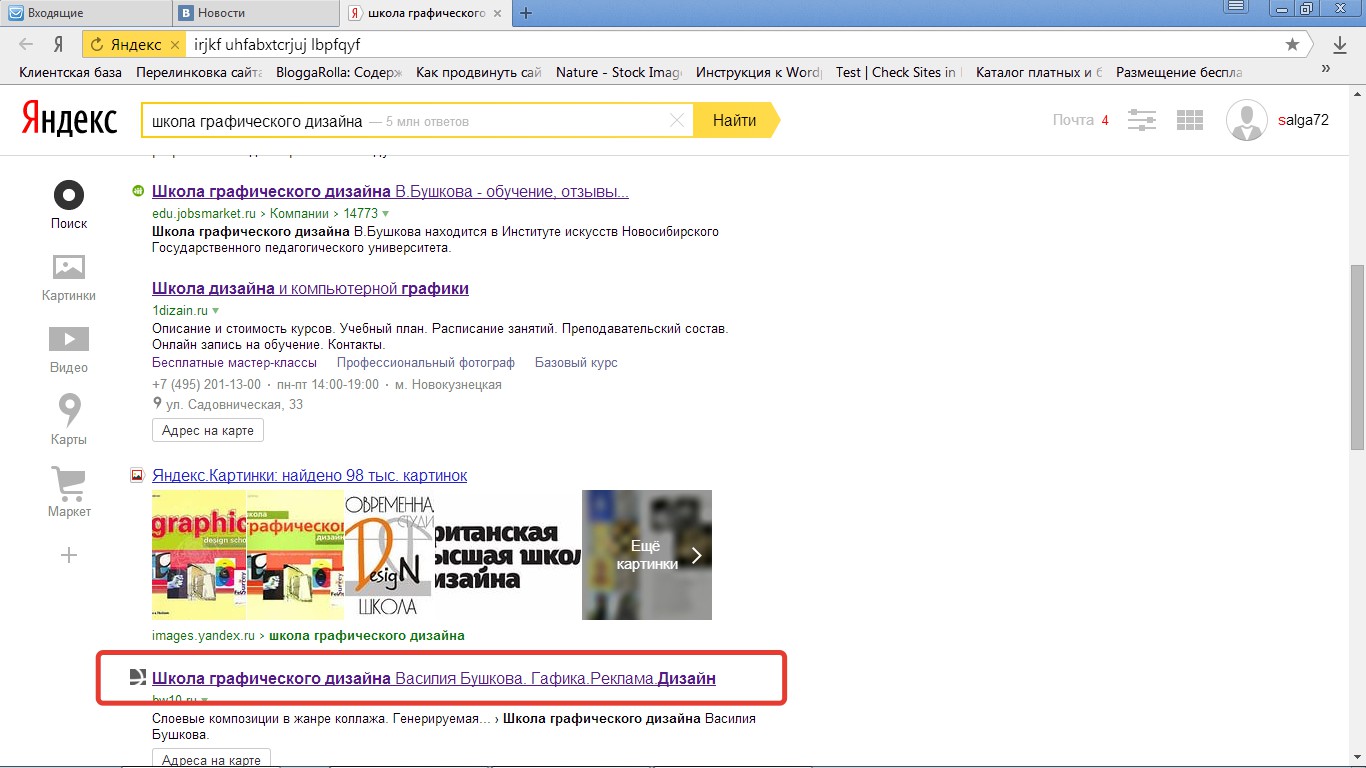Image resolution: width=1366 pixels, height=768 pixels.
Task: Open Видео in the left sidebar
Action: 69,349
